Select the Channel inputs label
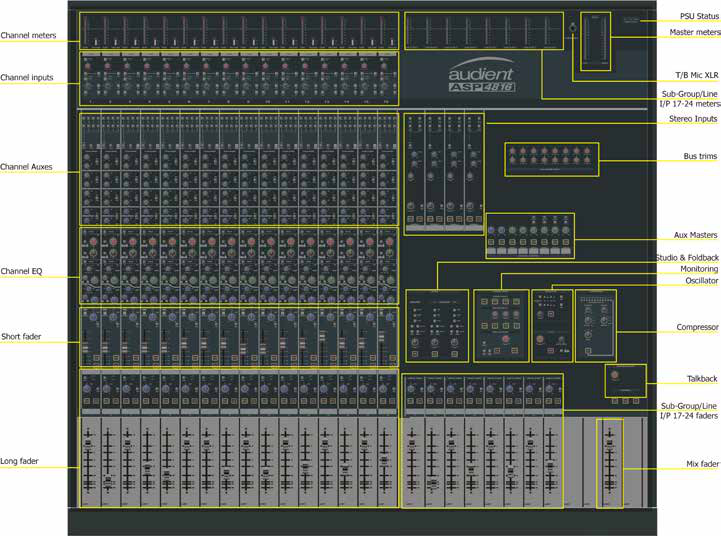The image size is (721, 536). 27,77
